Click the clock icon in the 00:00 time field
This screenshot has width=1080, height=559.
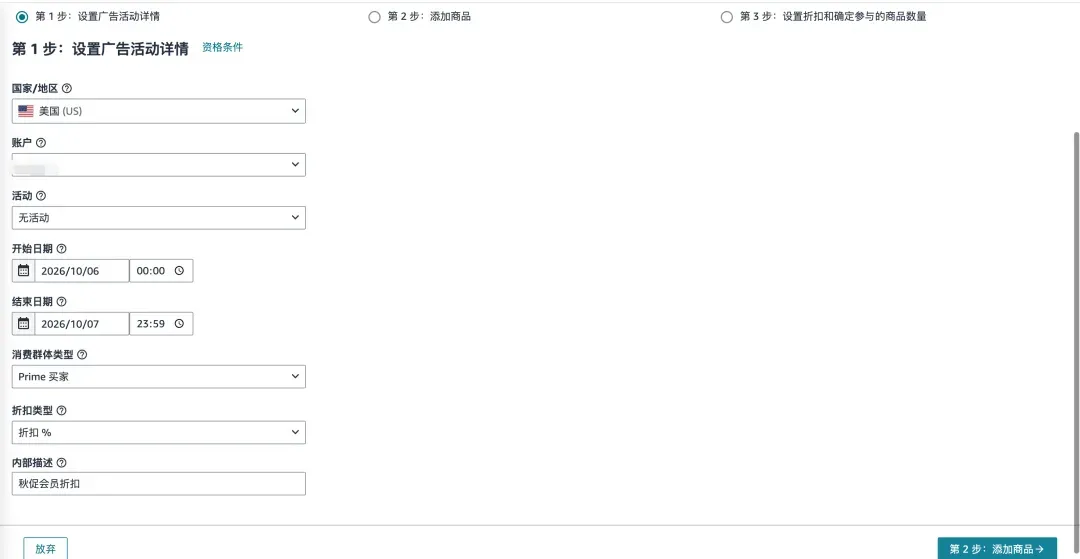click(x=179, y=271)
